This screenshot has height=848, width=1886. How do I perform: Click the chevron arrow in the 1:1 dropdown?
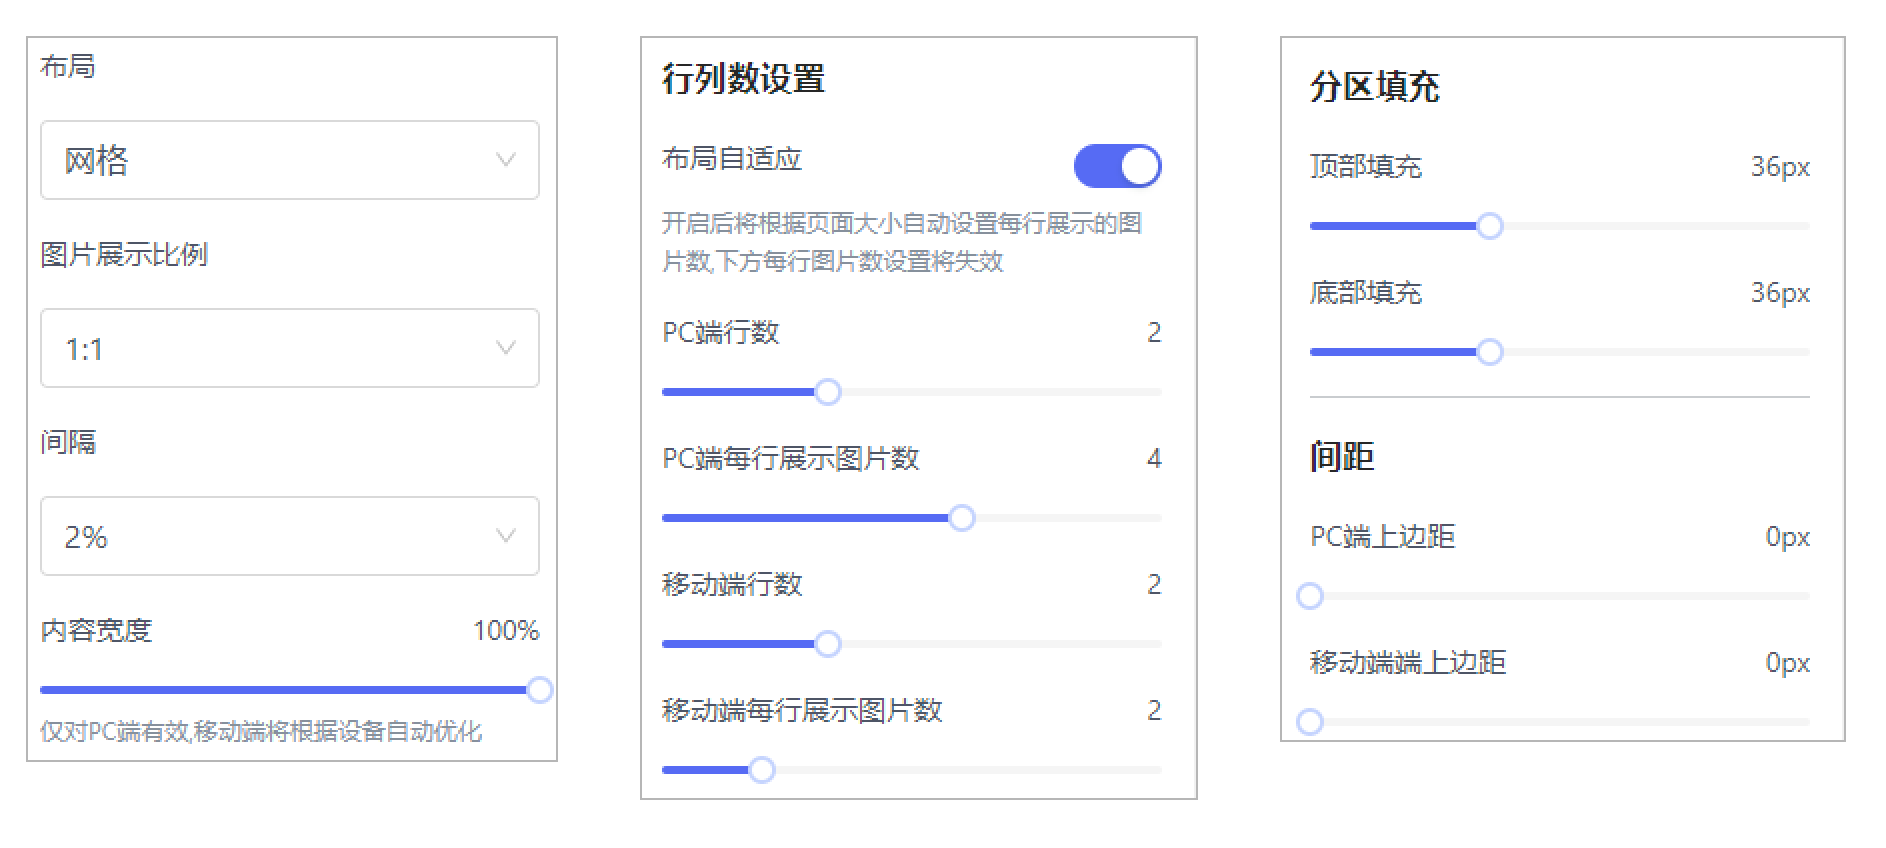(506, 348)
